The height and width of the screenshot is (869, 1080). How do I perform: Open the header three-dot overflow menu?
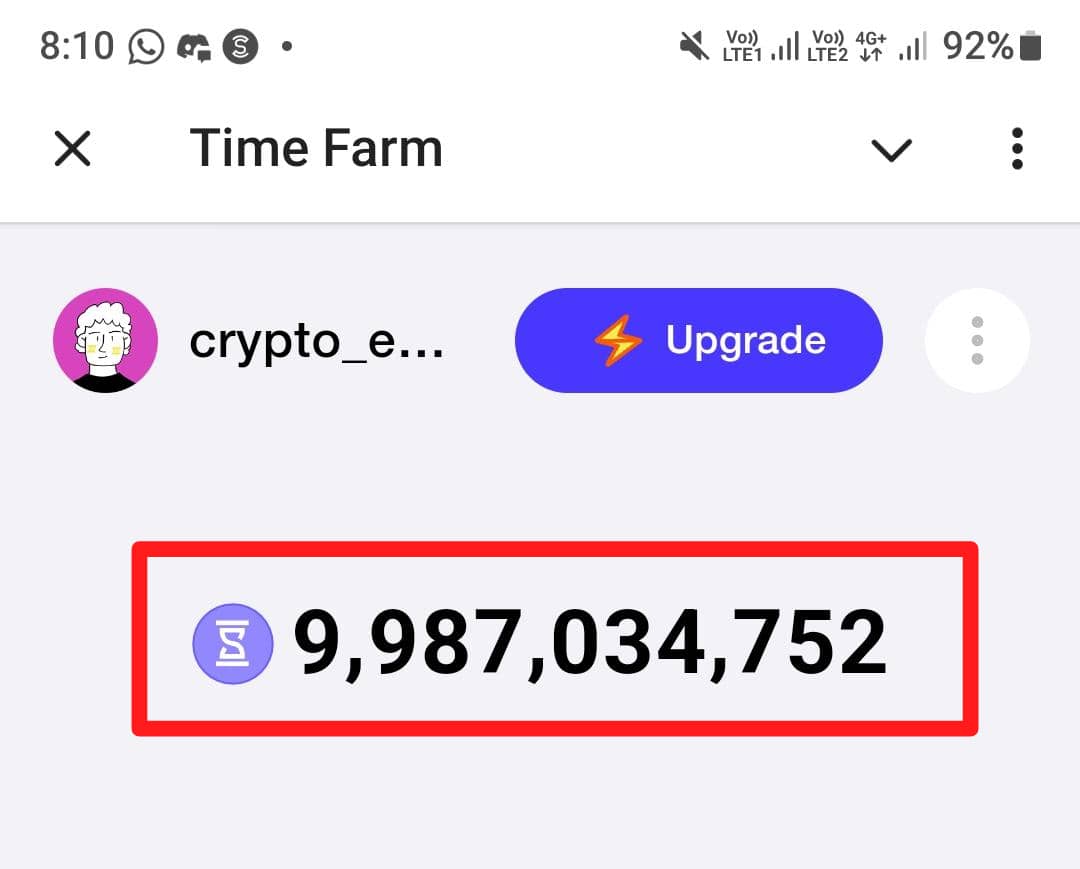(1017, 149)
